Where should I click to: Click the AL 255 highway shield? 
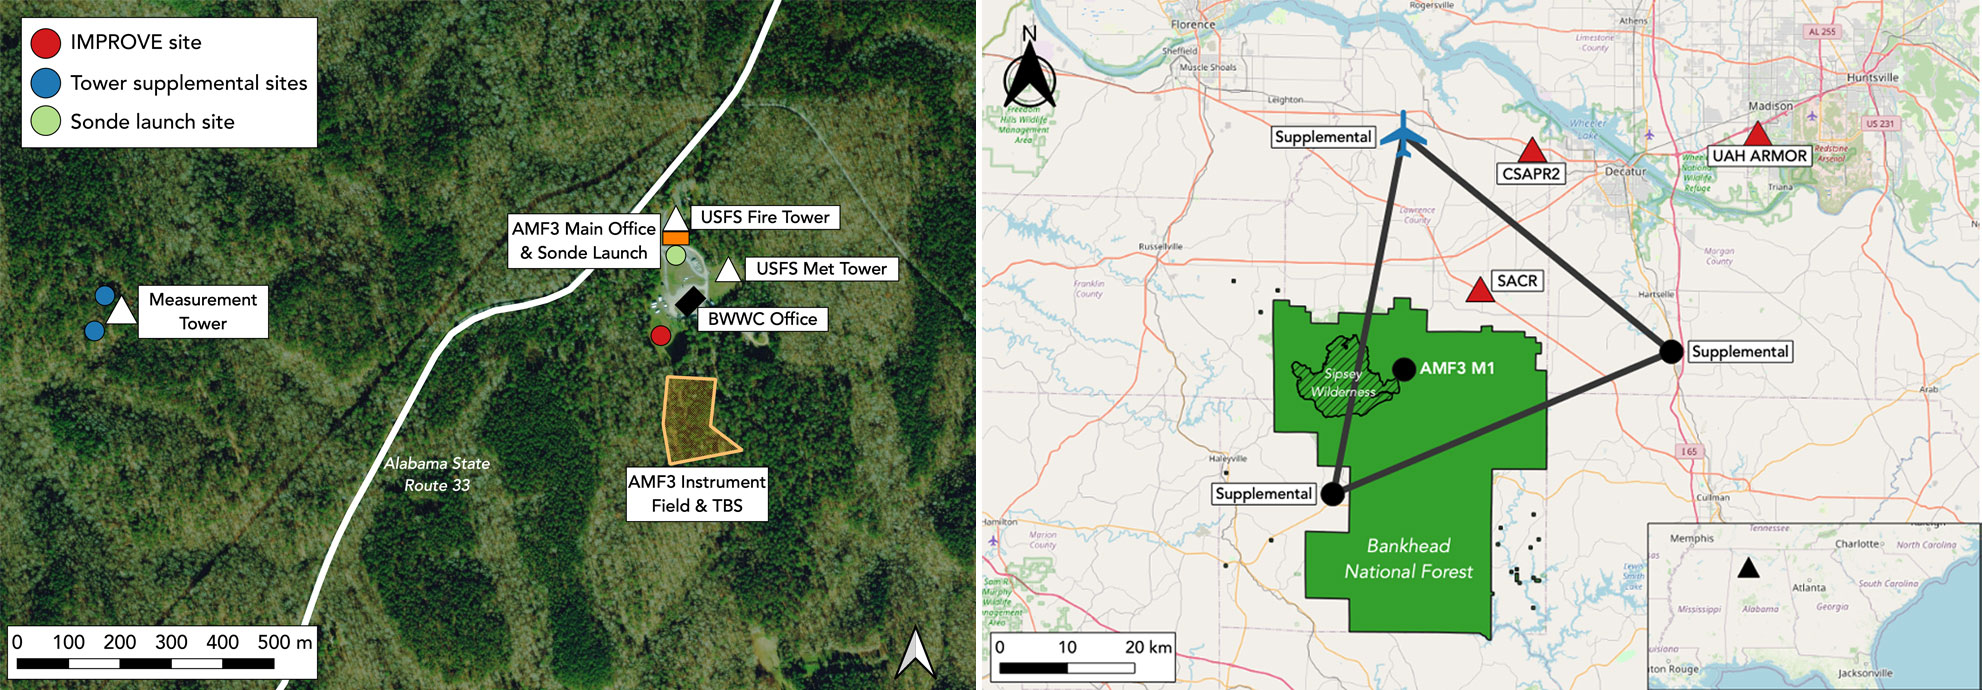[1822, 32]
